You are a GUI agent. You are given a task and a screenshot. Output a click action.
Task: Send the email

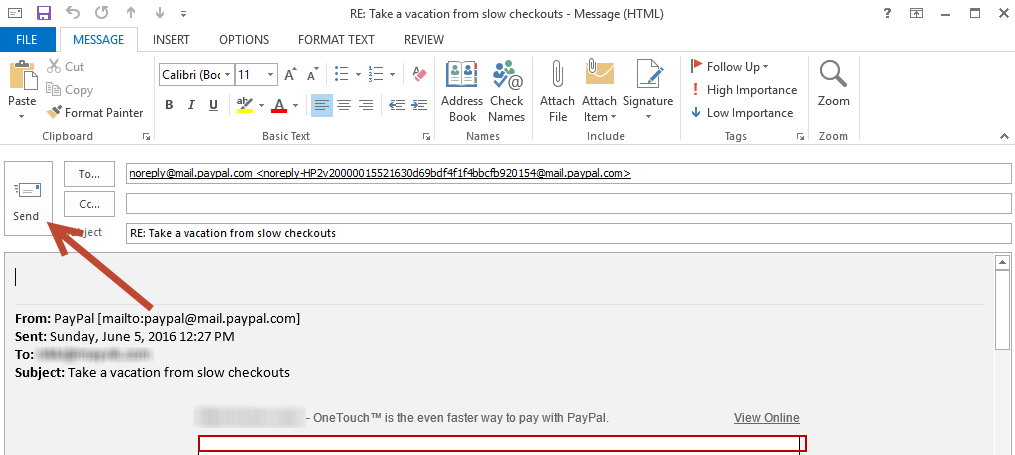point(27,198)
